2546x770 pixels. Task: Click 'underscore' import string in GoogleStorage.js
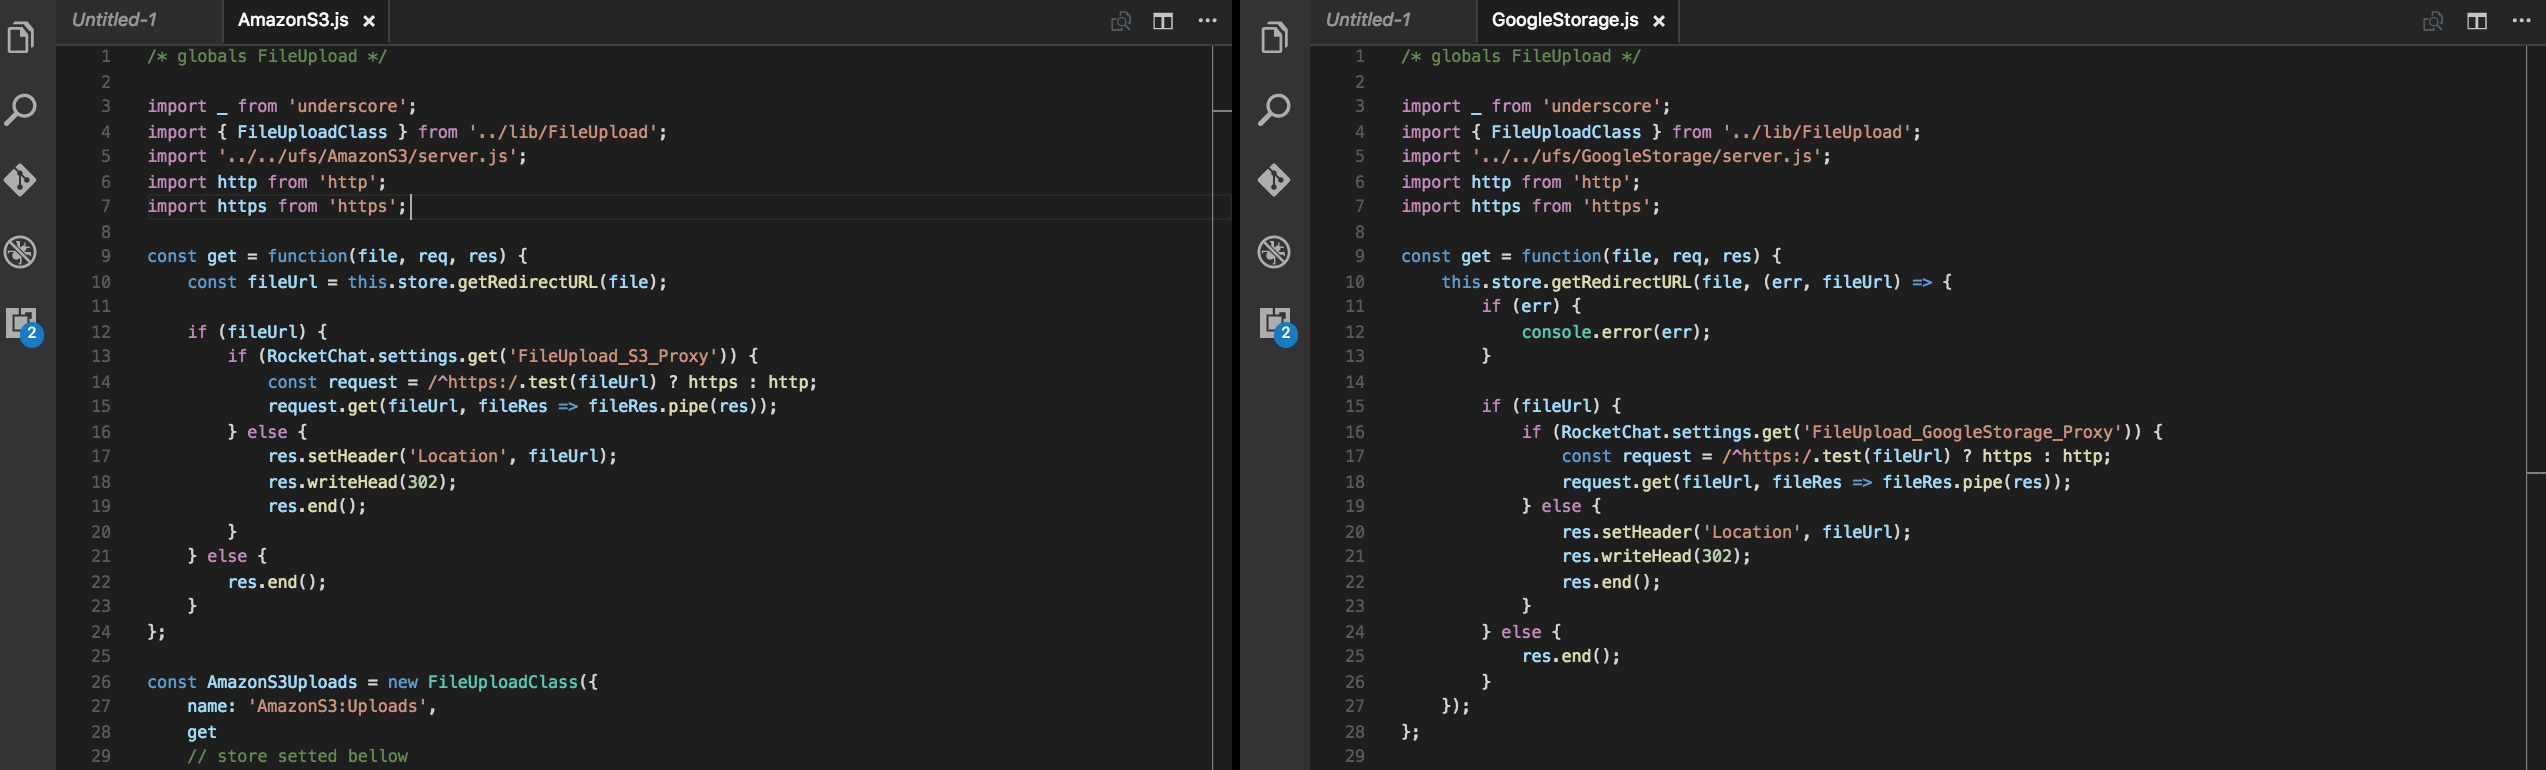coord(1601,106)
